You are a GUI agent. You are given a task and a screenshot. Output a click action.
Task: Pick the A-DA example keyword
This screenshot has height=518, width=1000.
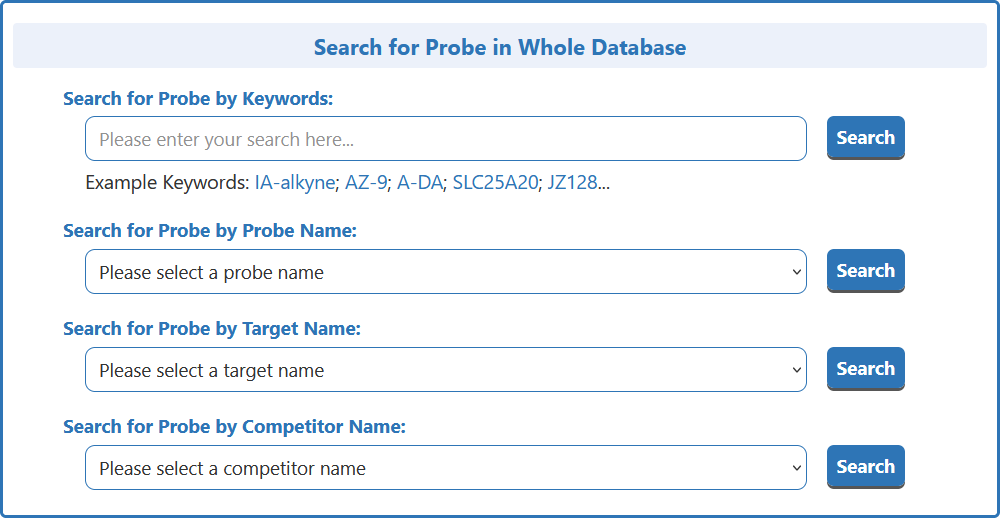pos(420,183)
